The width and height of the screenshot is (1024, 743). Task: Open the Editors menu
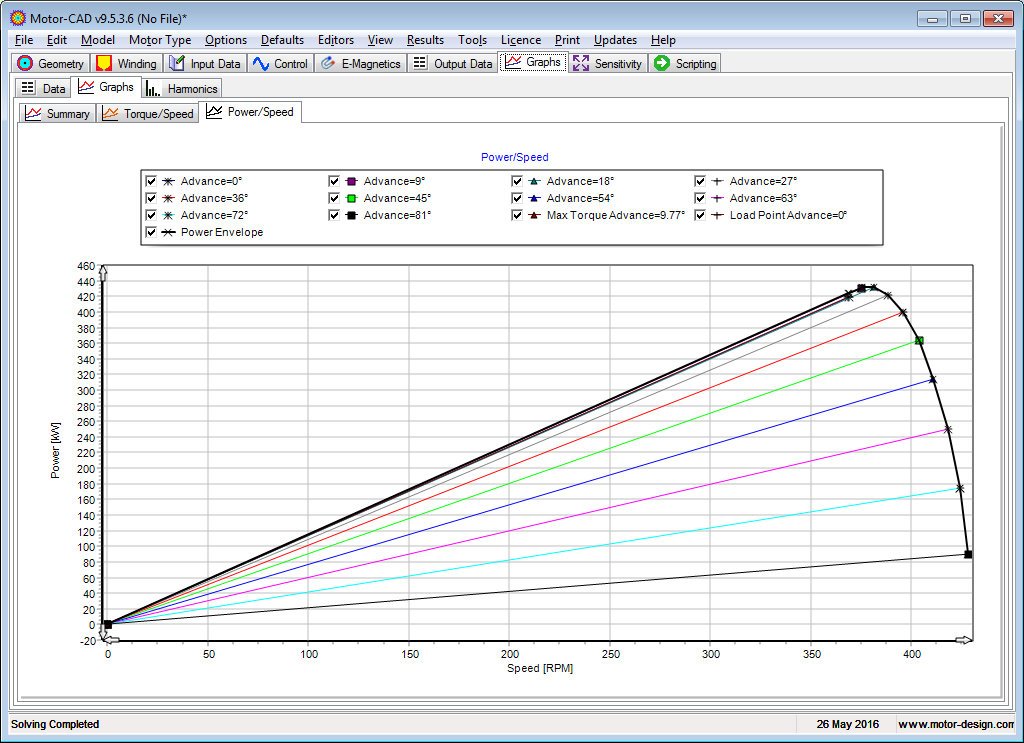tap(336, 40)
